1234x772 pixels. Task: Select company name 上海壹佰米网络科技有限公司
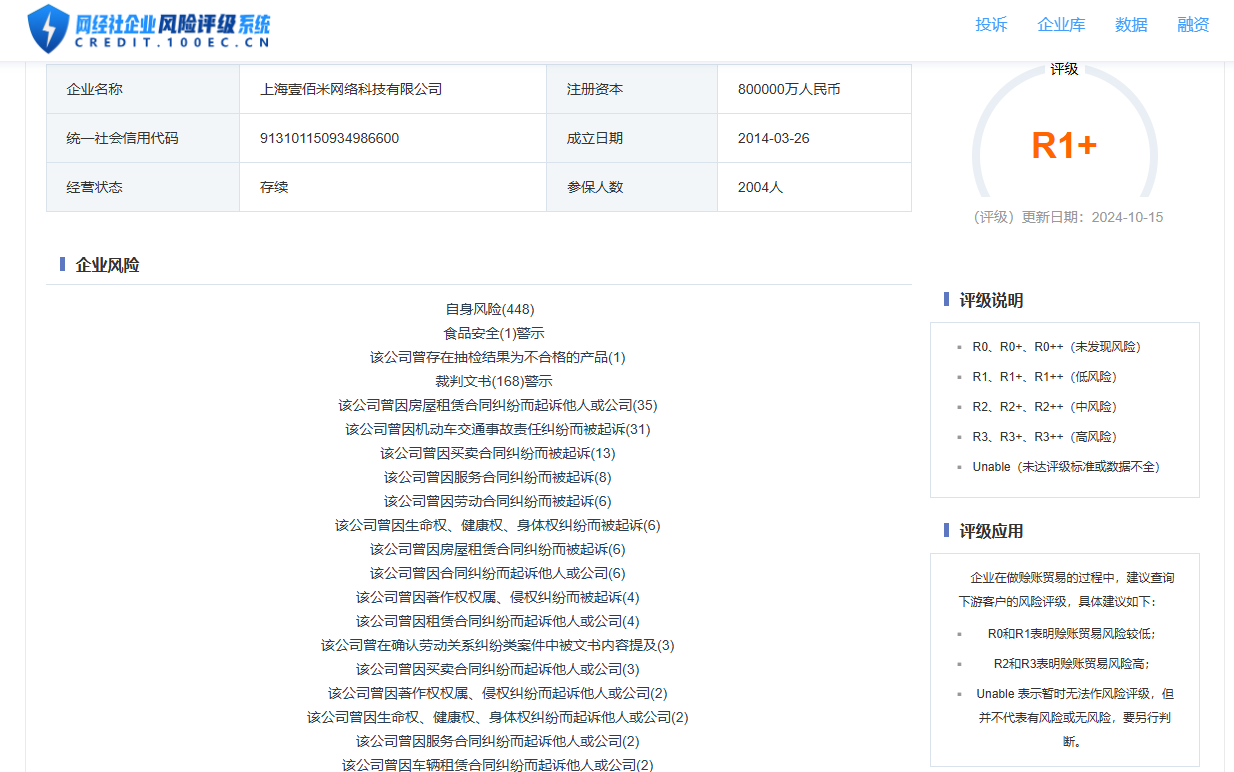point(351,89)
